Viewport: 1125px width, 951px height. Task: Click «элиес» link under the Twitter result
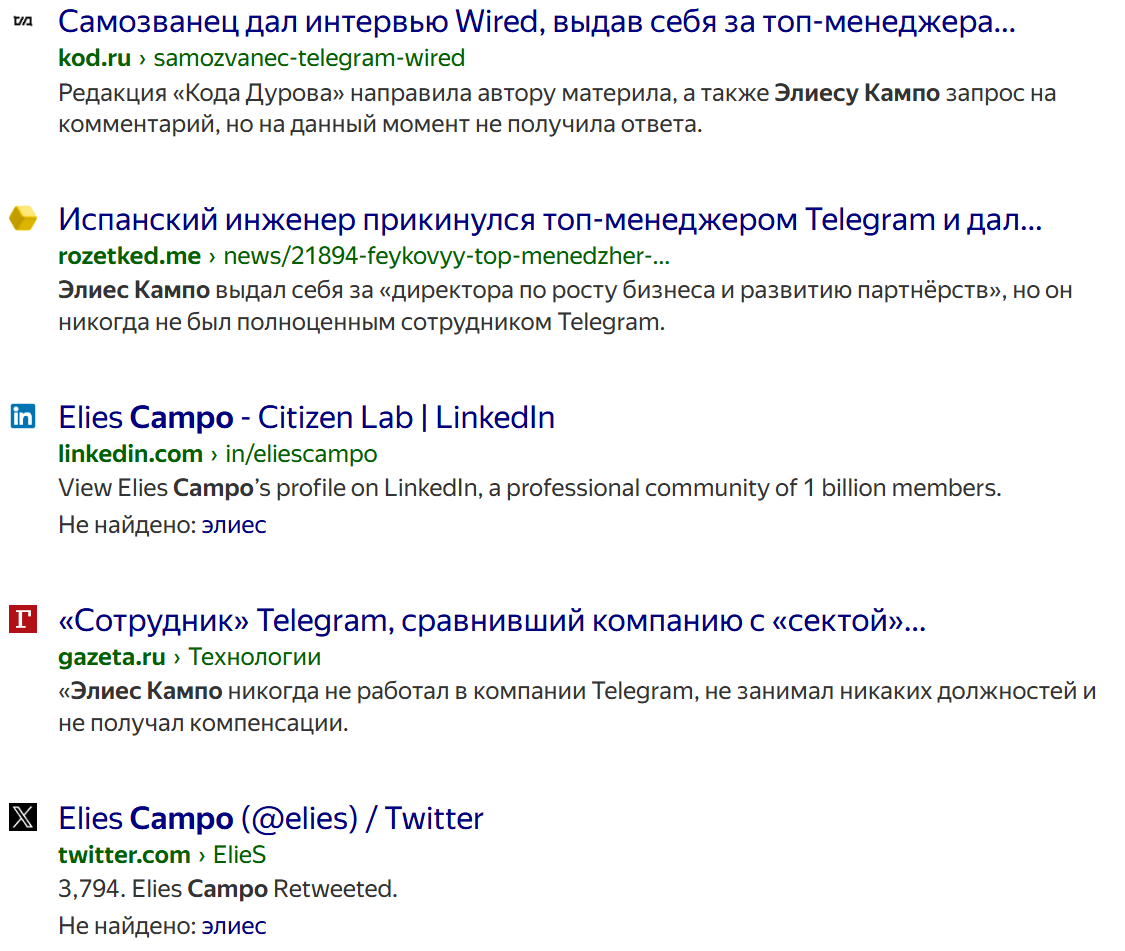pos(234,925)
